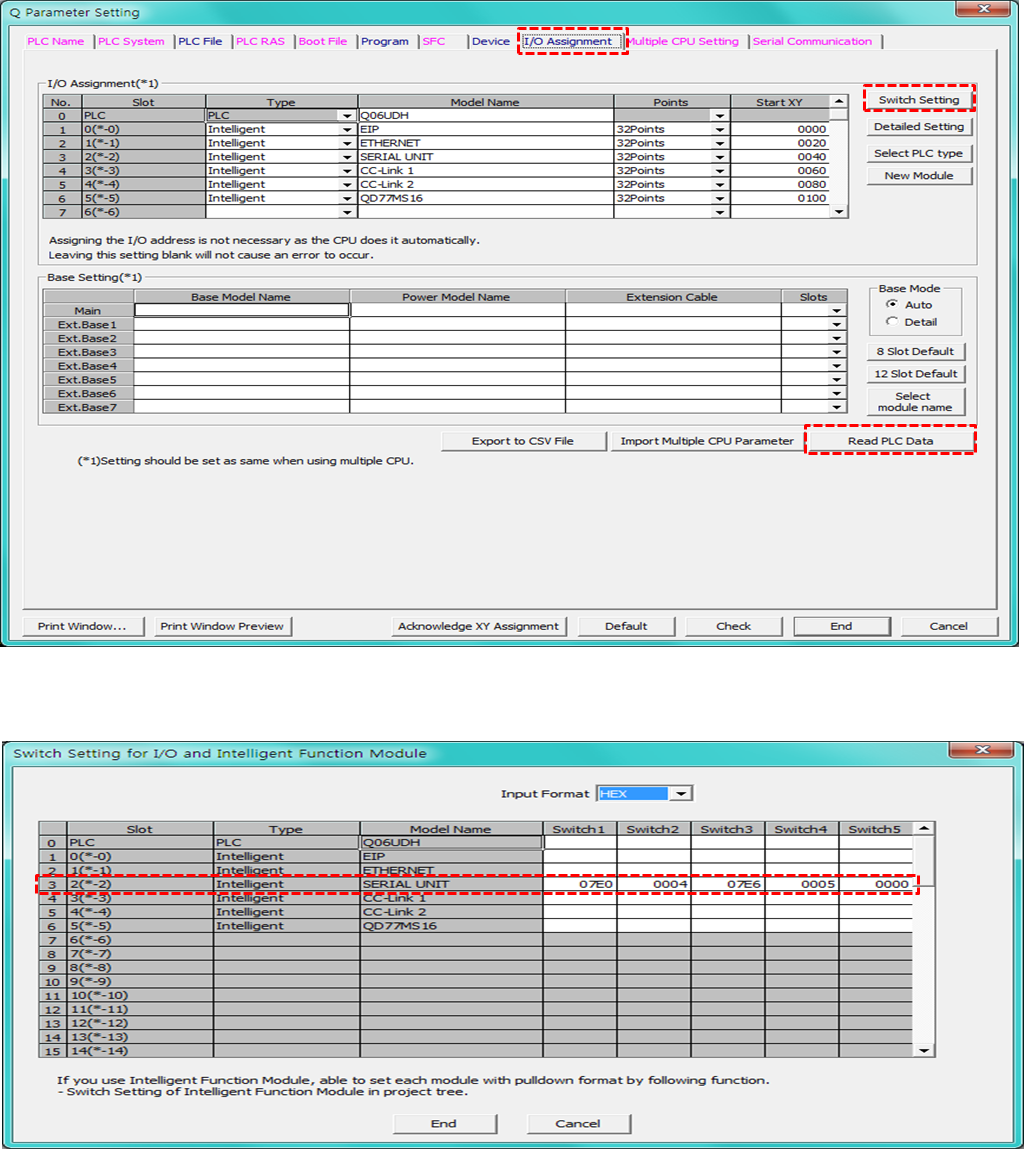Apply the 12 Slot Default
The width and height of the screenshot is (1024, 1149).
pyautogui.click(x=916, y=374)
